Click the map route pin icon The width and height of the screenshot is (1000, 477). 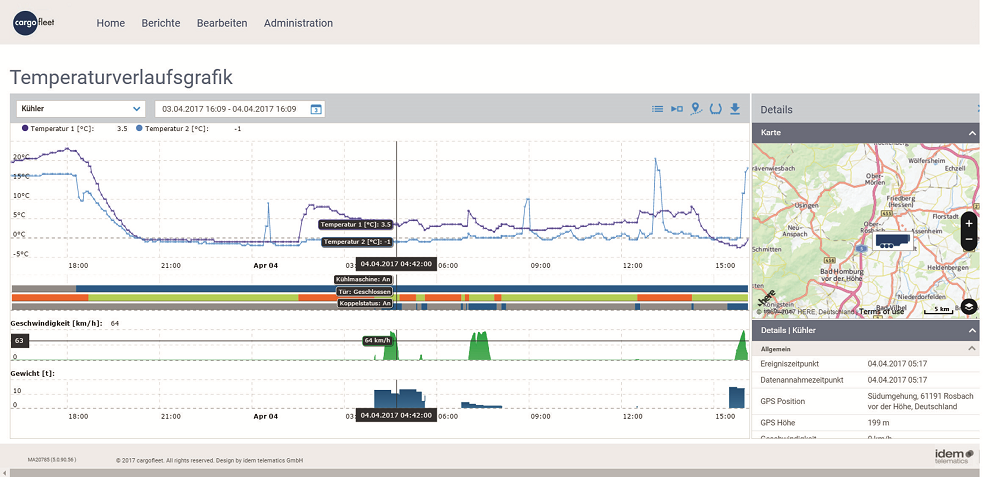click(x=696, y=109)
